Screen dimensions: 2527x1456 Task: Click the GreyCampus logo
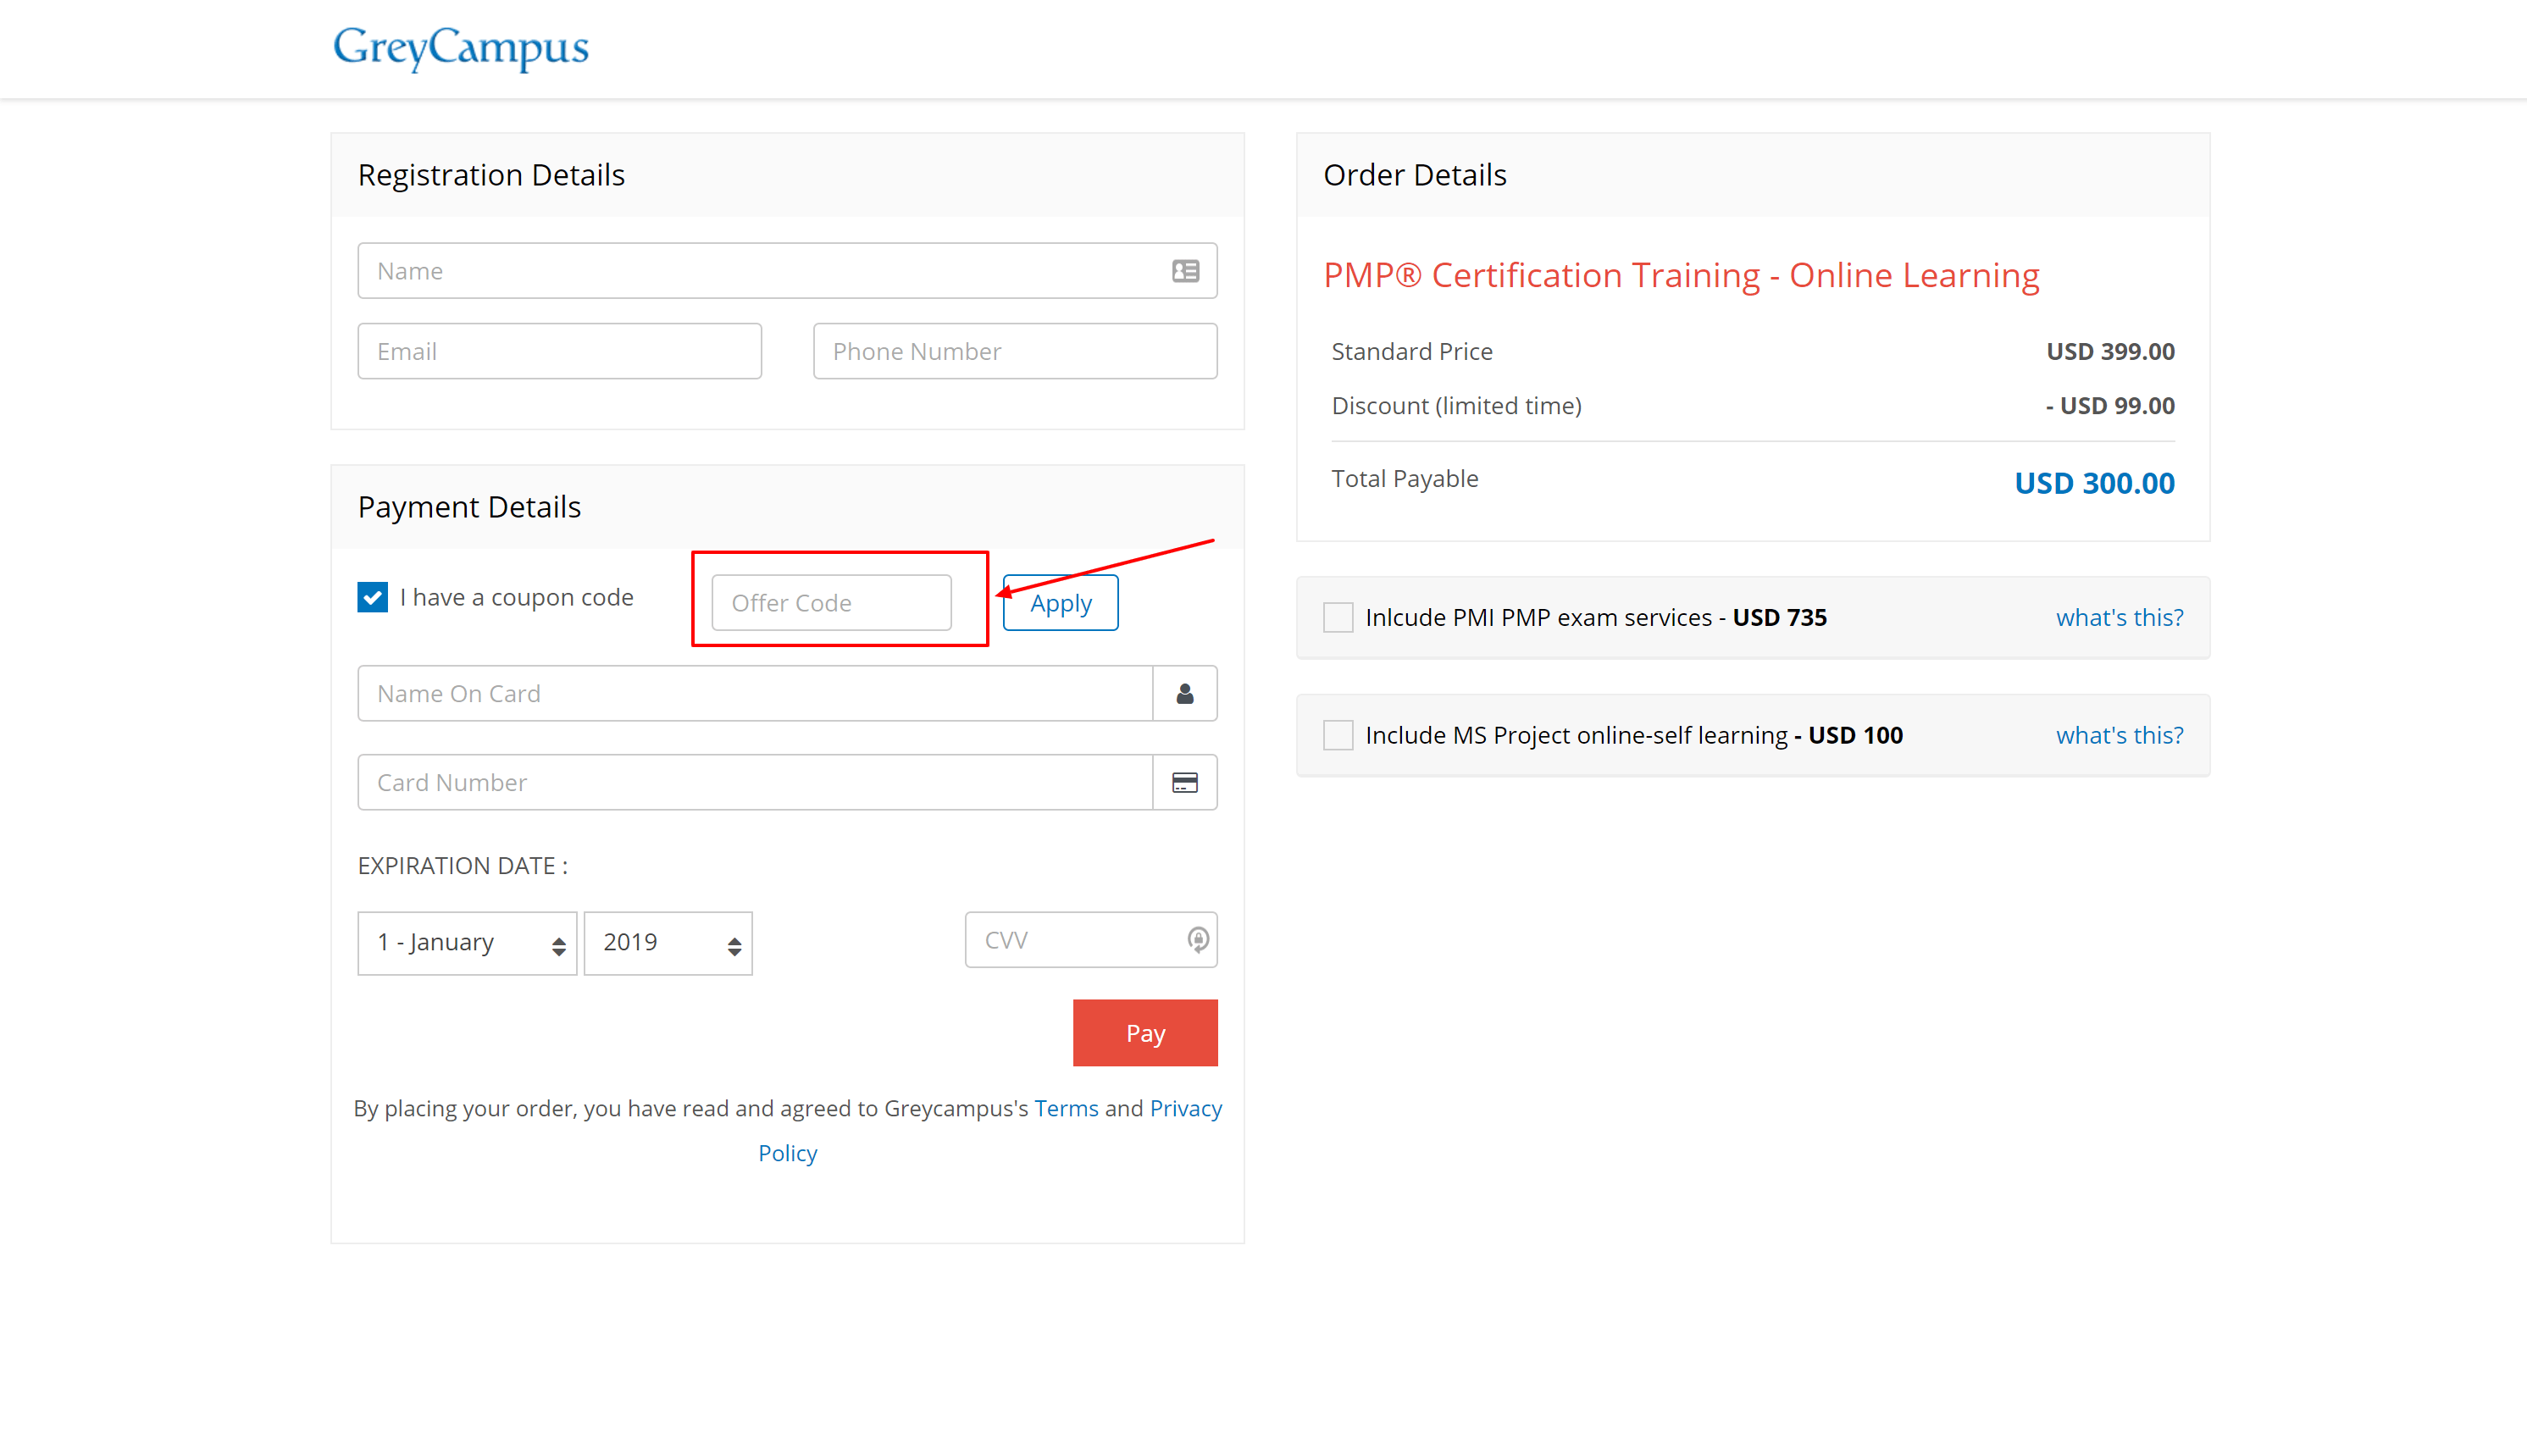[461, 48]
